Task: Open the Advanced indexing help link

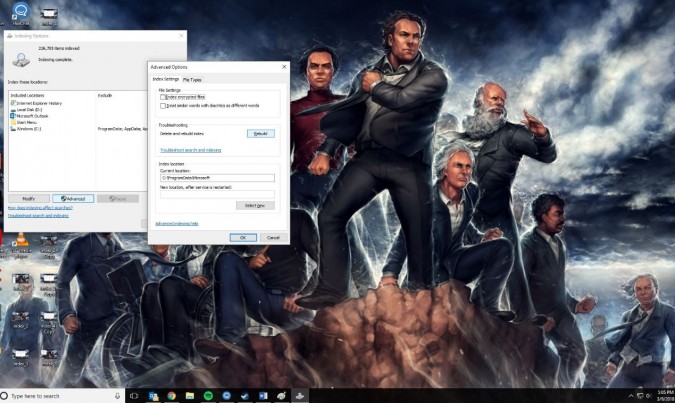Action: (177, 224)
